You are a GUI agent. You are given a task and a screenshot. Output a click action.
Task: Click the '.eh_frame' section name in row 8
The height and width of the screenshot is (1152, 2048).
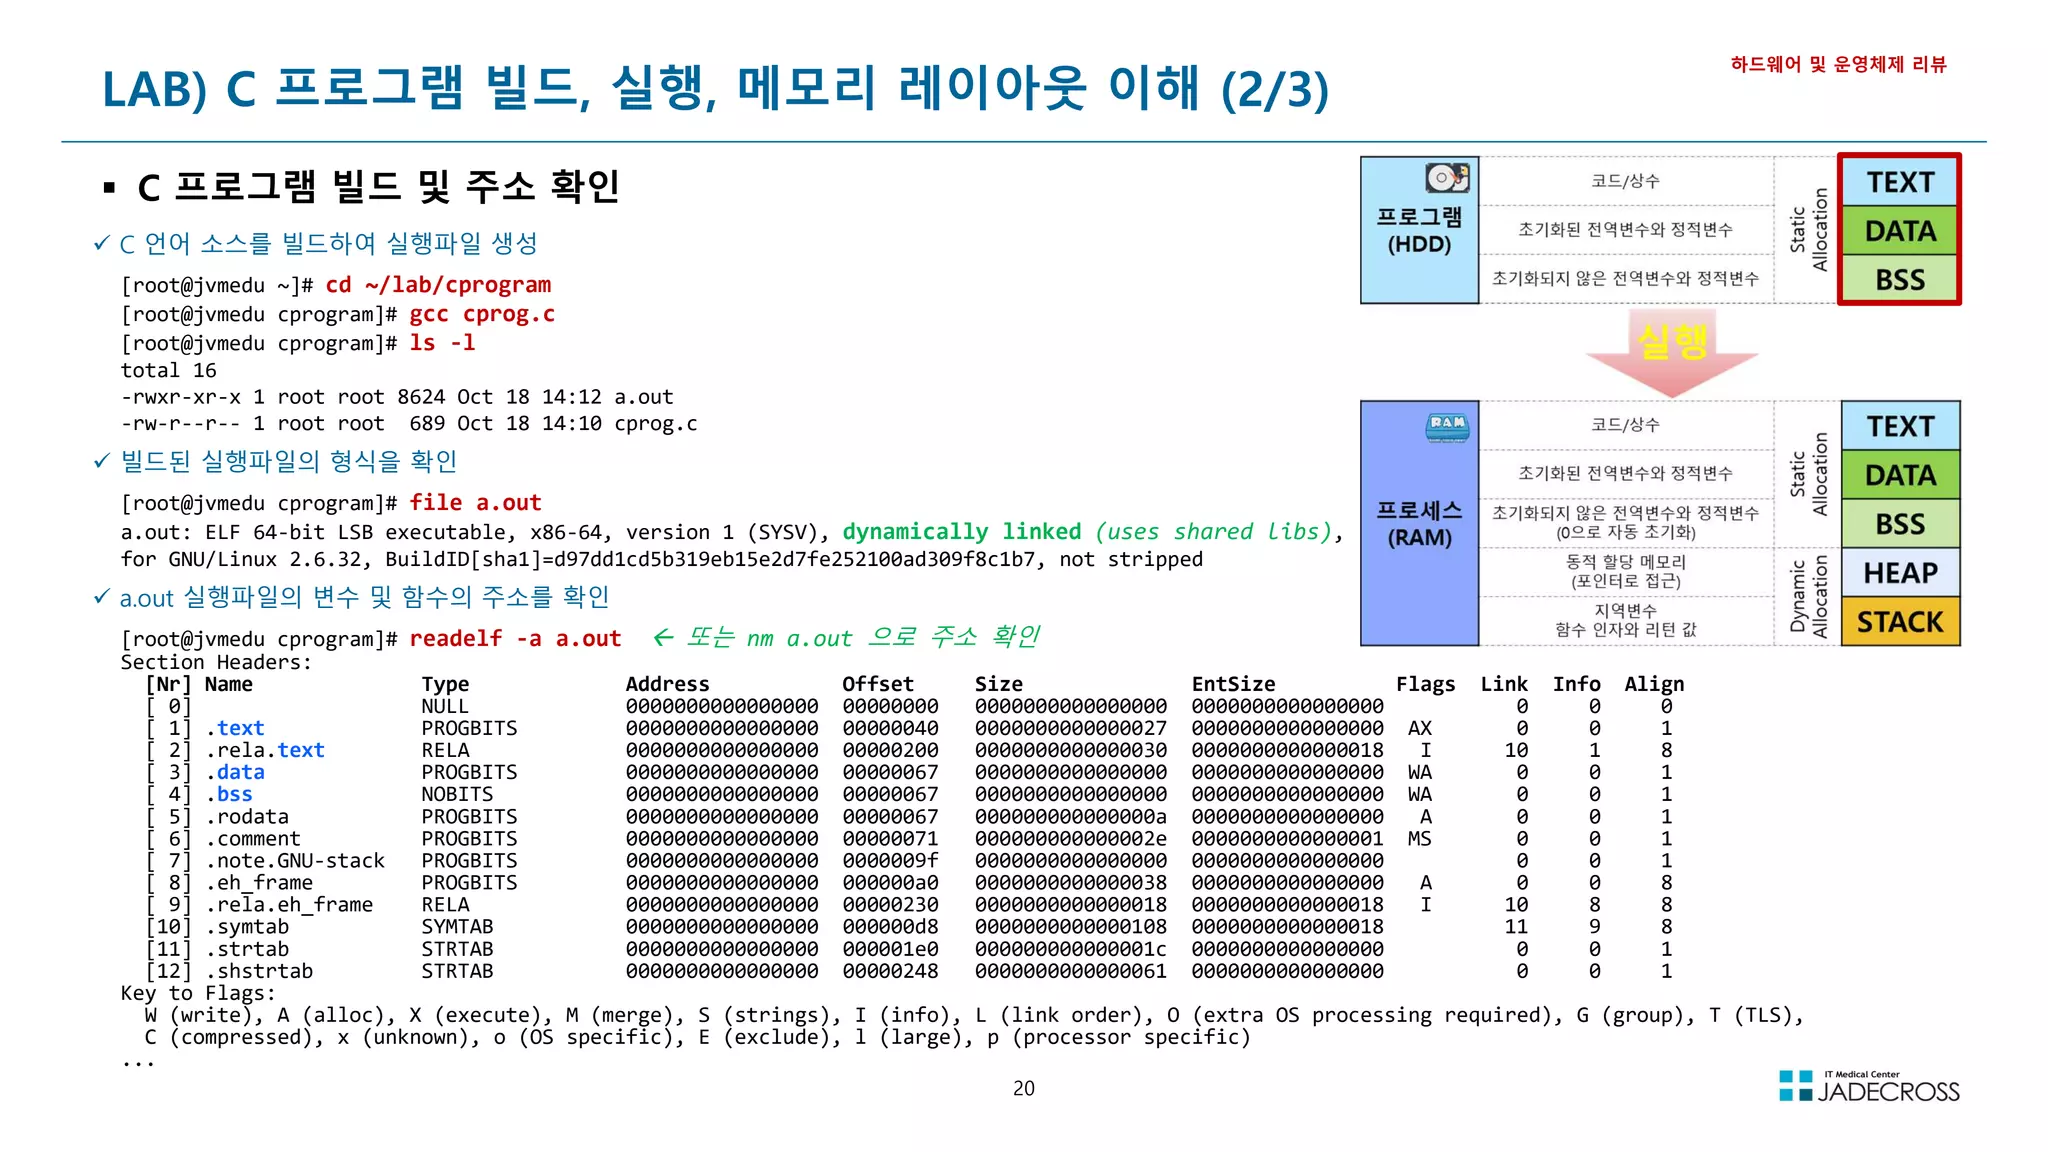(x=259, y=882)
